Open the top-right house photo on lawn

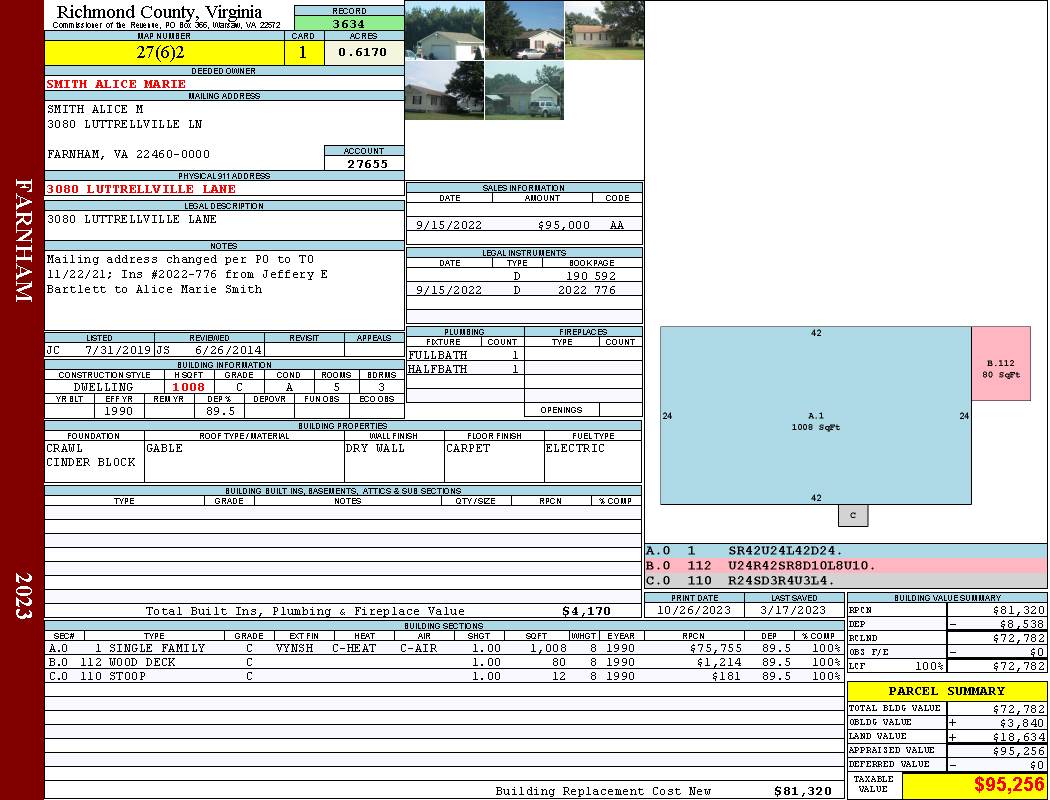604,30
